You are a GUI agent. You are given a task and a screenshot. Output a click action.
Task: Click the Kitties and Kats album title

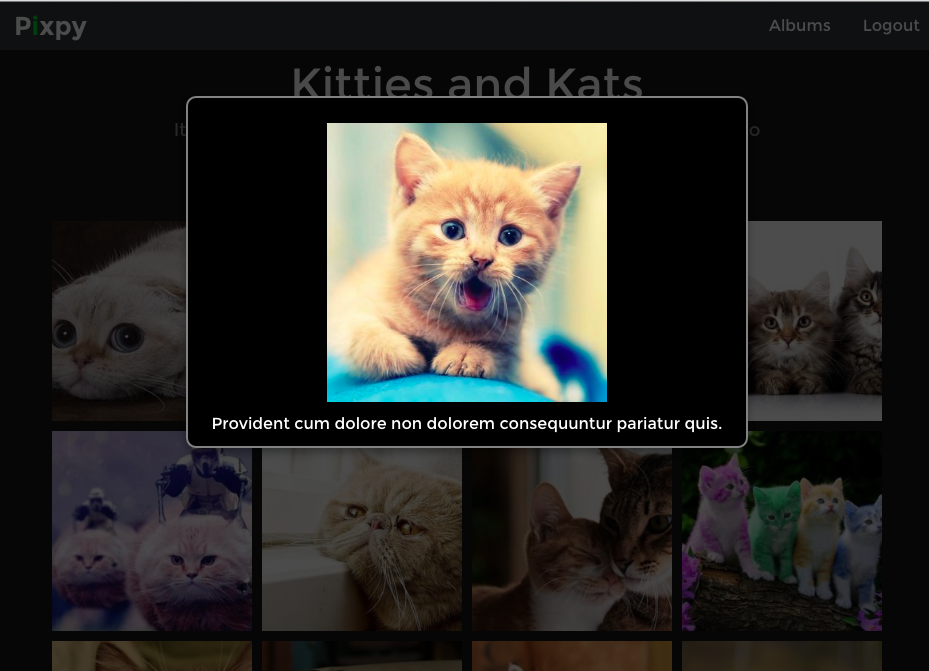pos(467,81)
